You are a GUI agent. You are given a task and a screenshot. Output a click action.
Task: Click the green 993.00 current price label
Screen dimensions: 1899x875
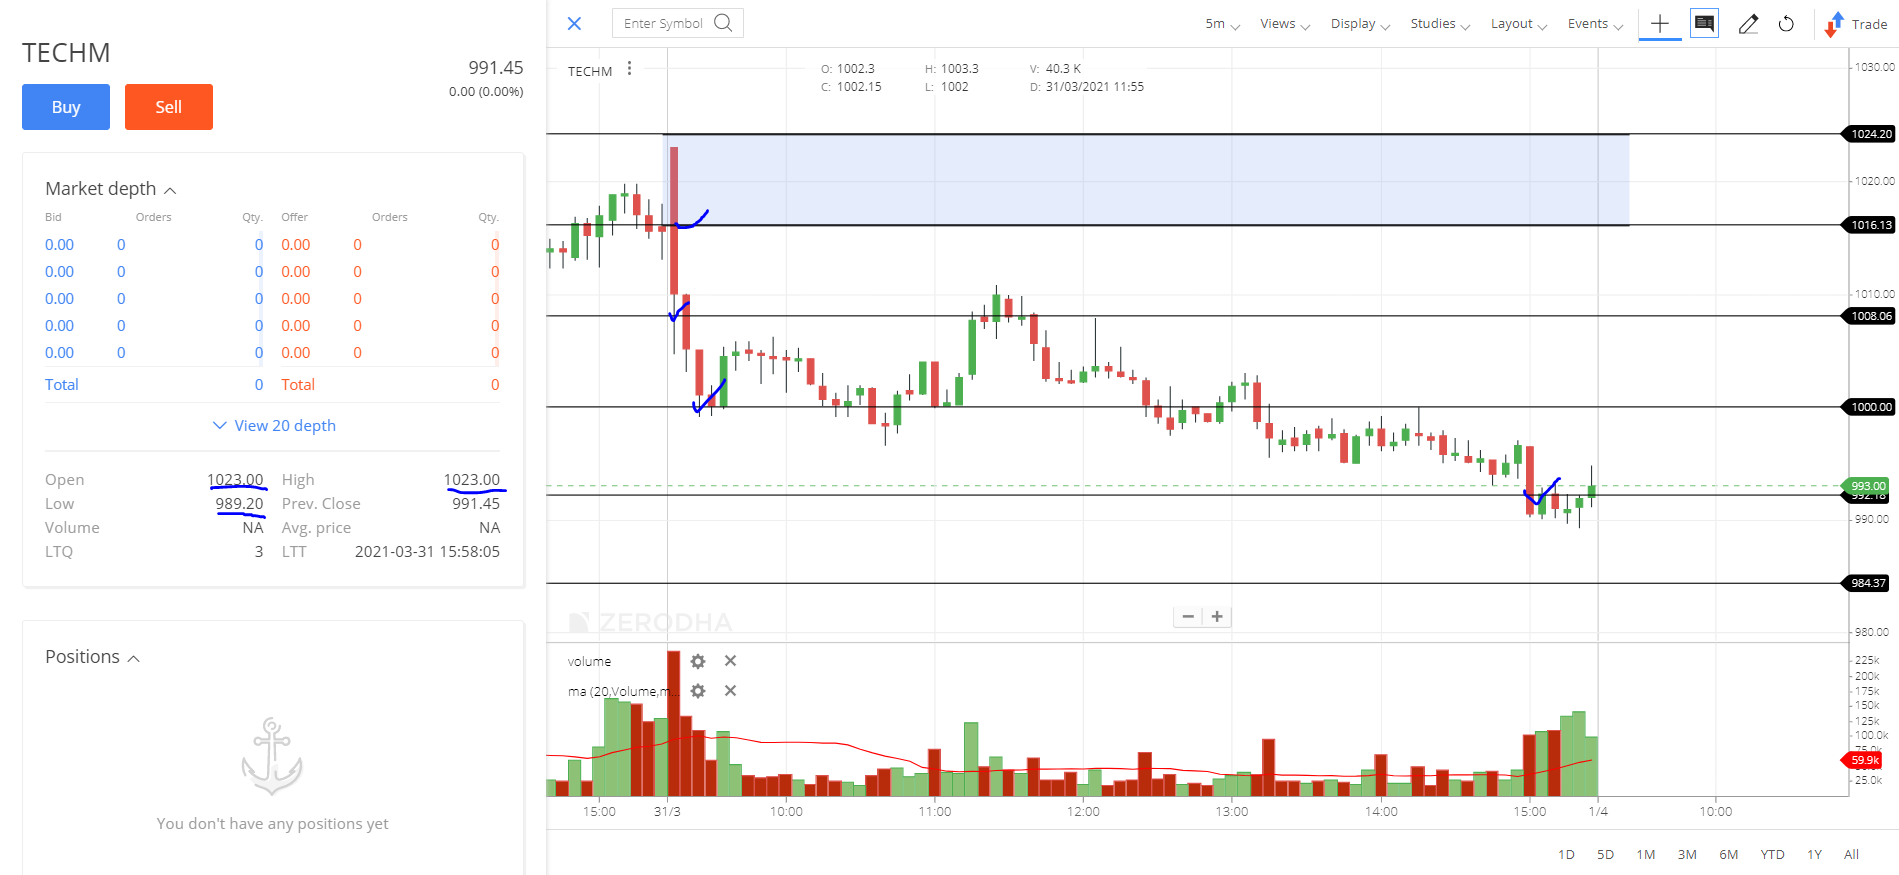tap(1866, 486)
